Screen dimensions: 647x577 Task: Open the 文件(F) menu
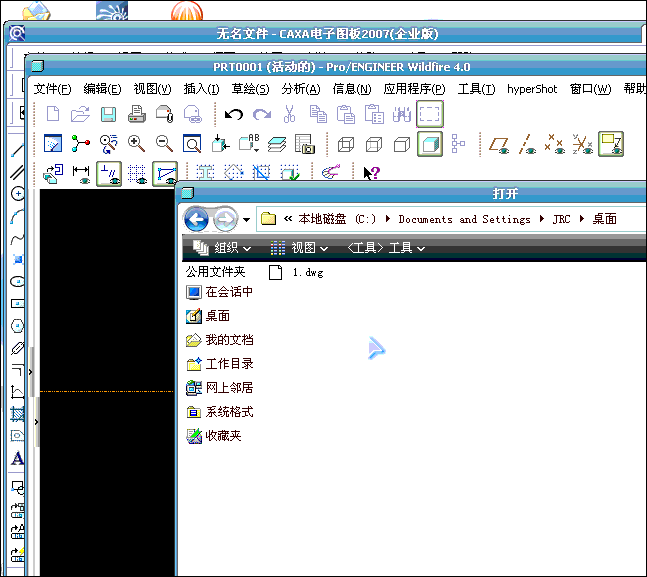pyautogui.click(x=52, y=89)
